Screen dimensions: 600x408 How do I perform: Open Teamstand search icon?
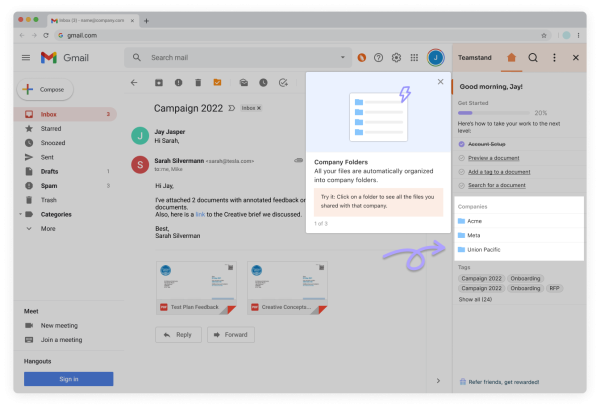[533, 58]
